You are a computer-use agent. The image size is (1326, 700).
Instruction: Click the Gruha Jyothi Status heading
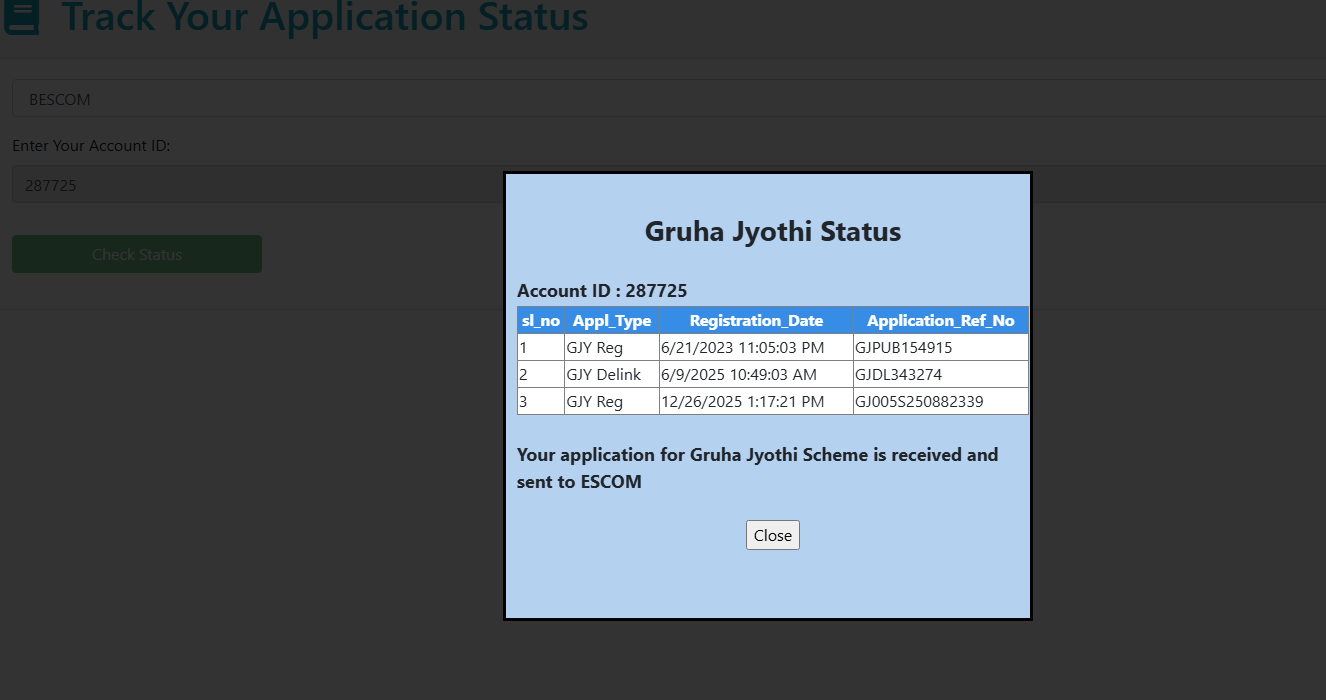(772, 232)
